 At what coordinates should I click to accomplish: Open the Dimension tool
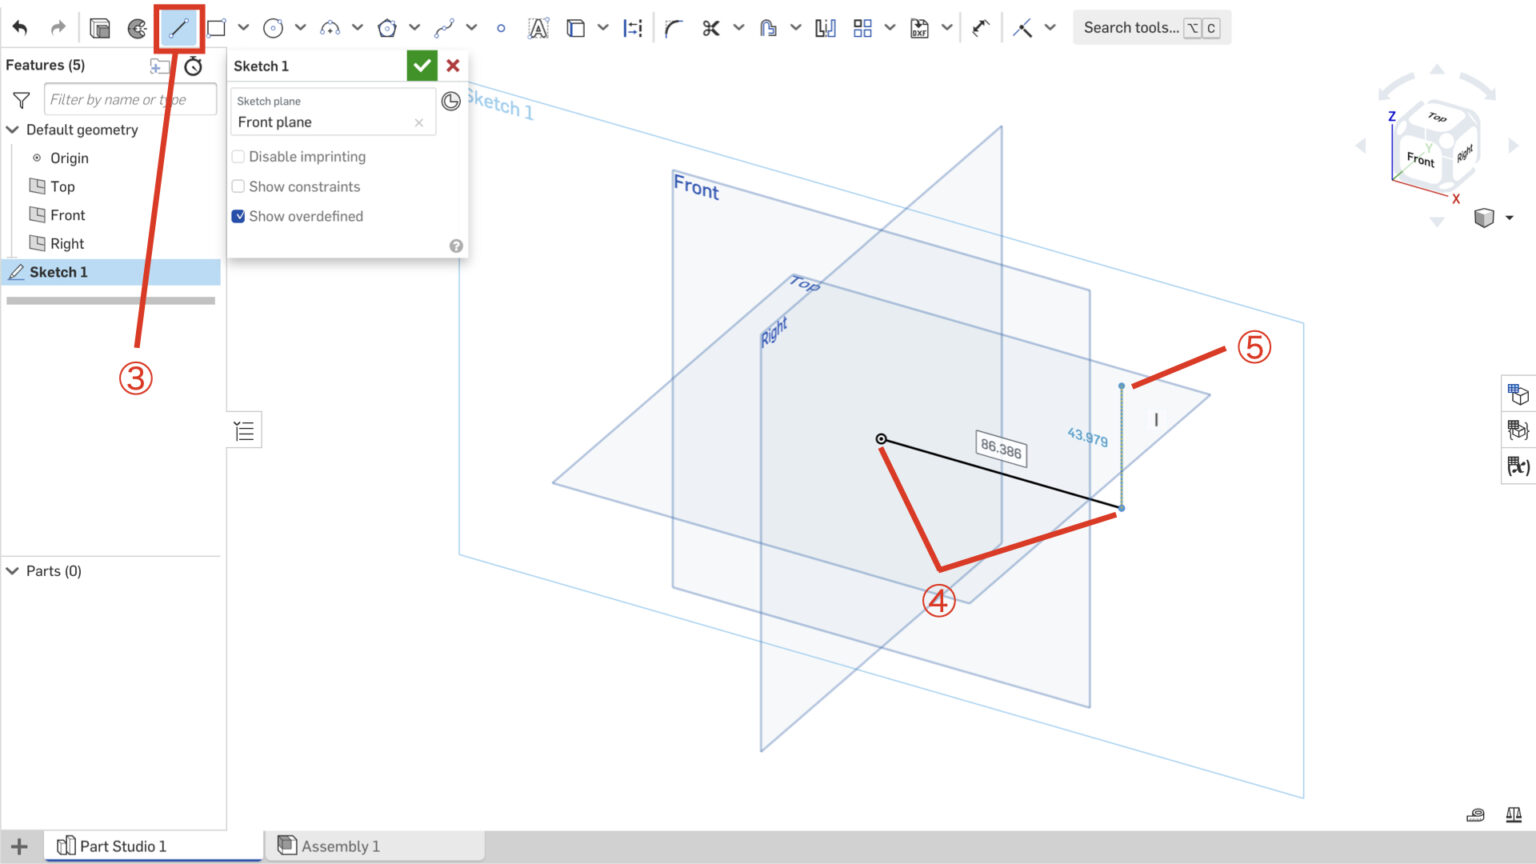pos(631,27)
